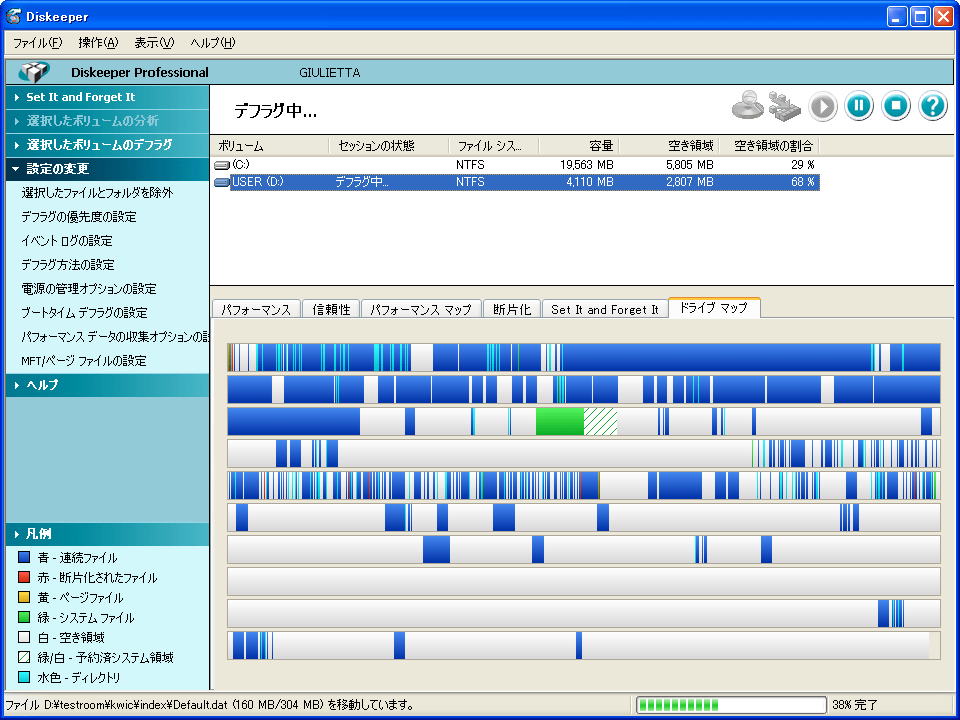This screenshot has height=720, width=960.
Task: Click the C: drive icon in volume list
Action: point(222,165)
